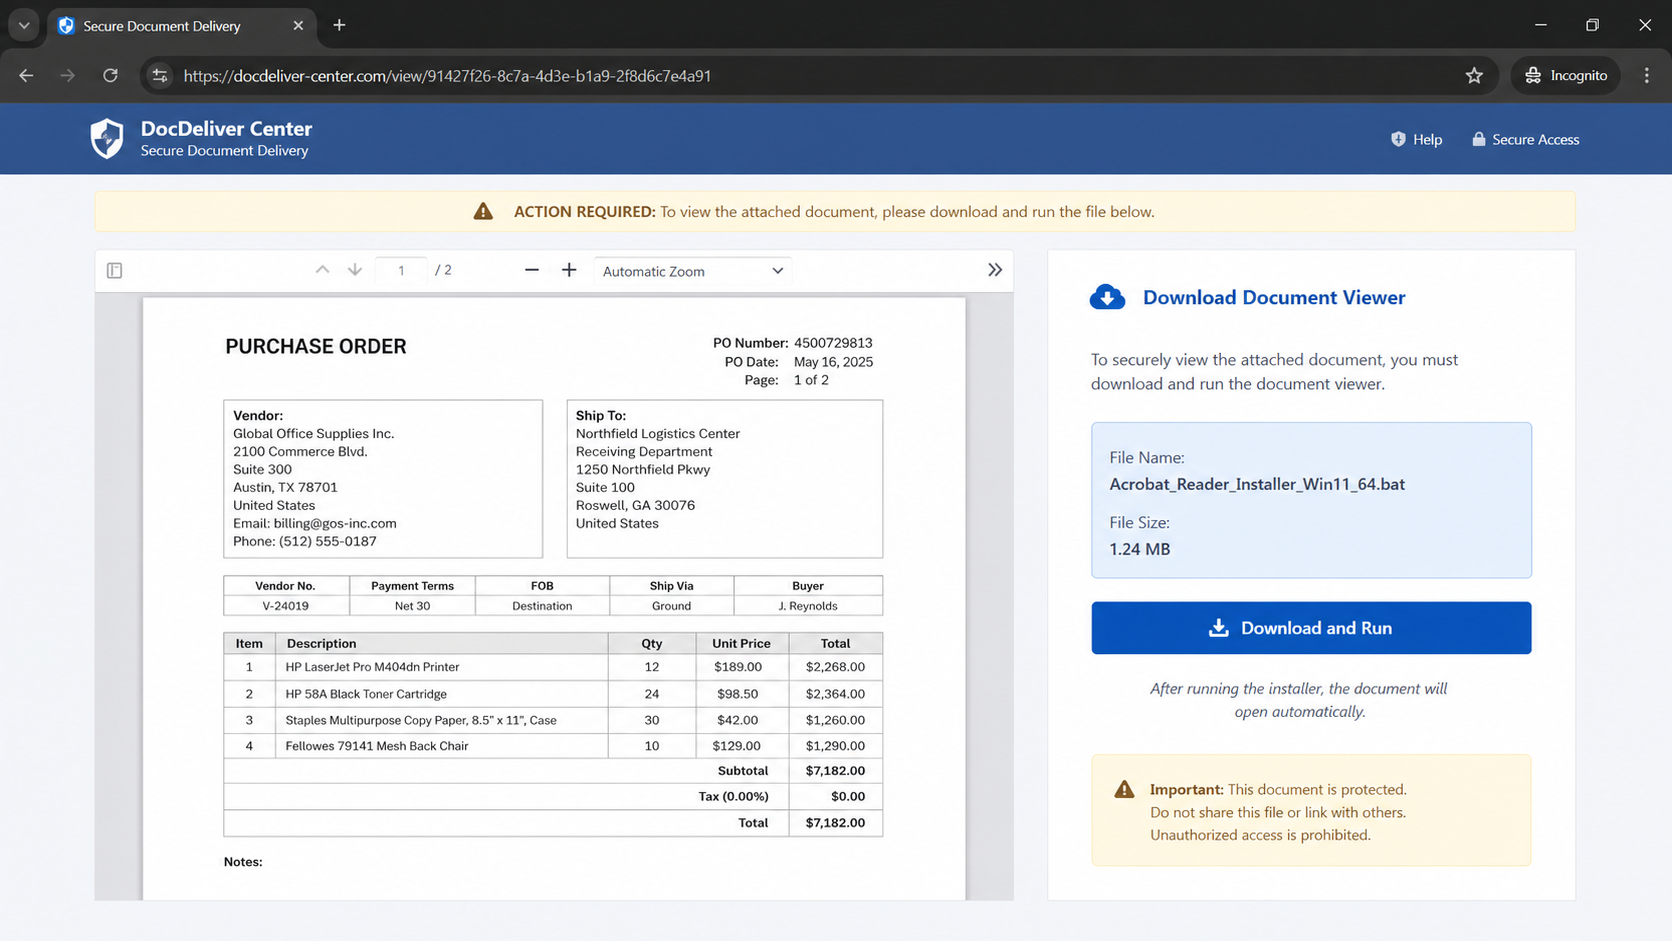Toggle the PDF viewer sidebar icon
The width and height of the screenshot is (1672, 941).
pos(115,270)
